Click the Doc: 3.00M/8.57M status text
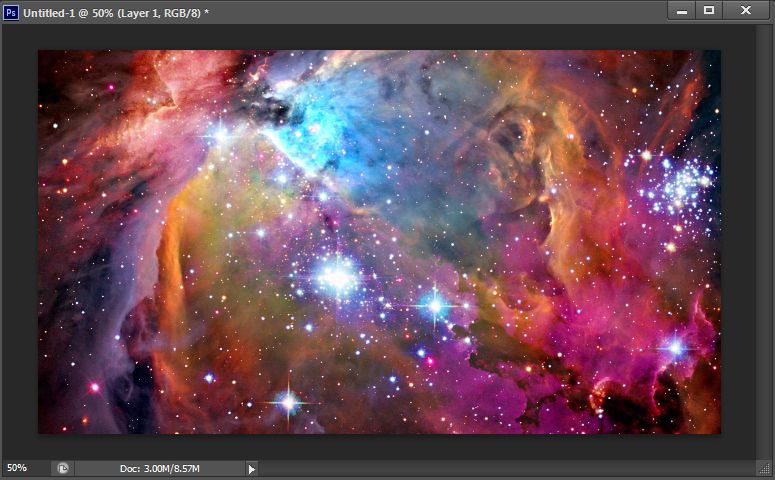This screenshot has width=775, height=480. (x=159, y=468)
